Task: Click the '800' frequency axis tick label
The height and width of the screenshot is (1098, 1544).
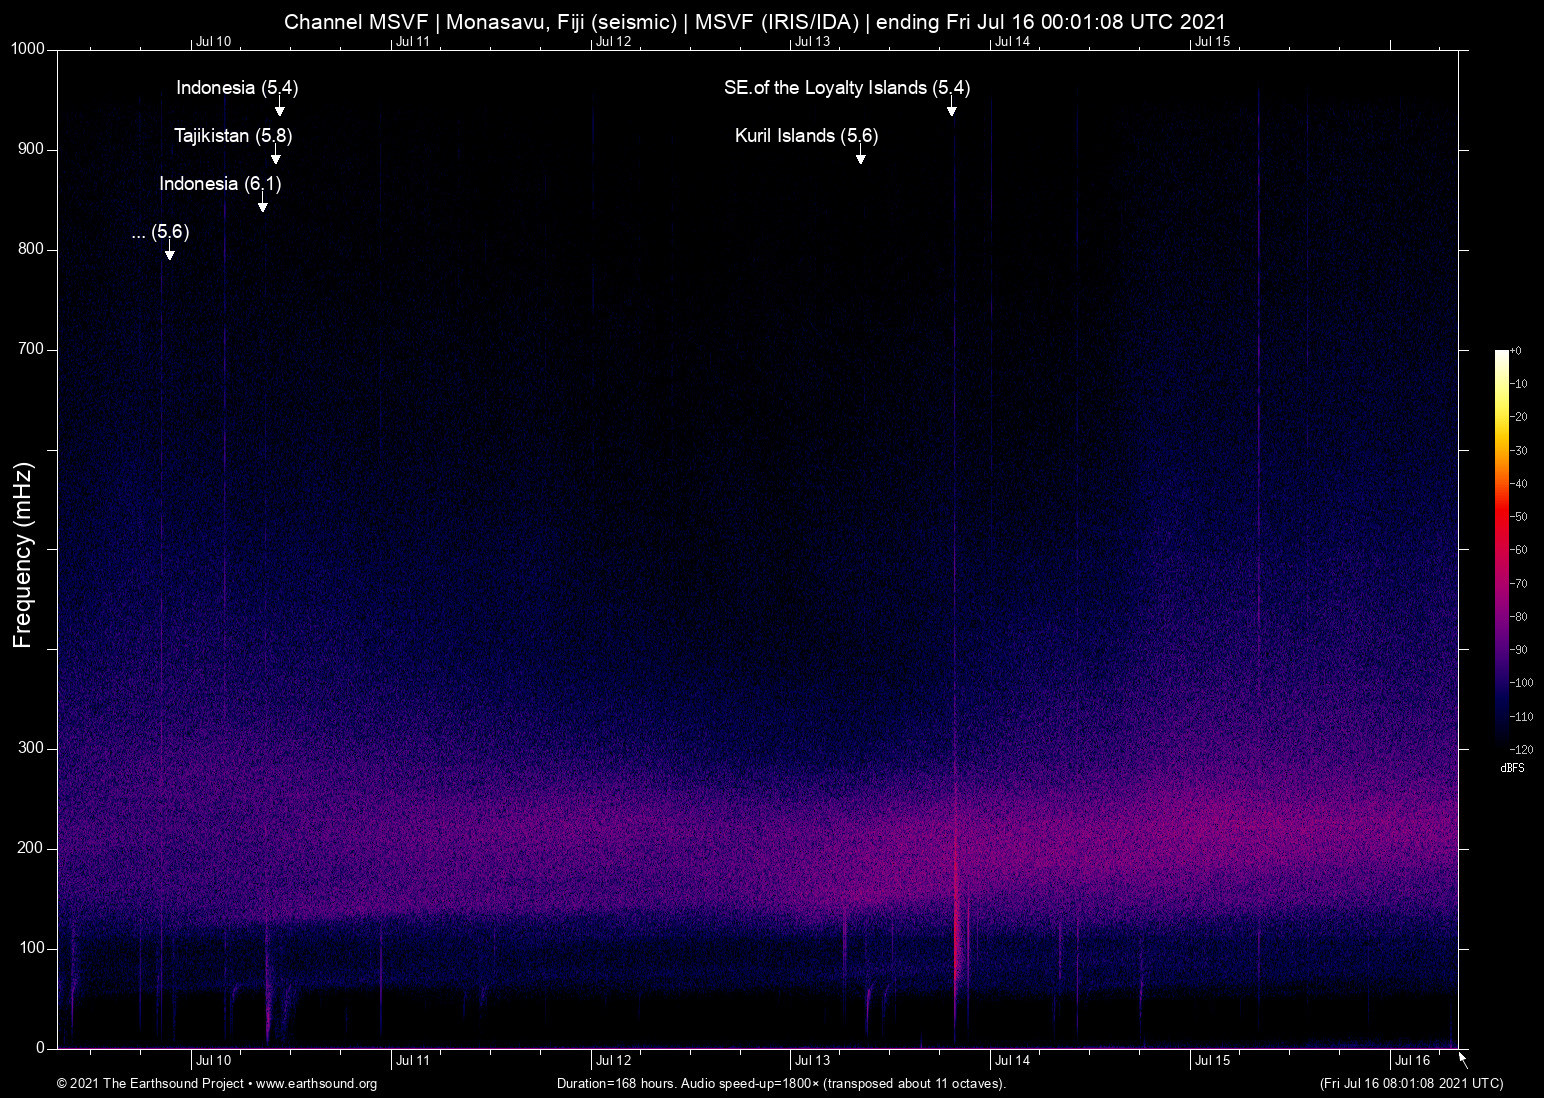Action: pyautogui.click(x=32, y=250)
